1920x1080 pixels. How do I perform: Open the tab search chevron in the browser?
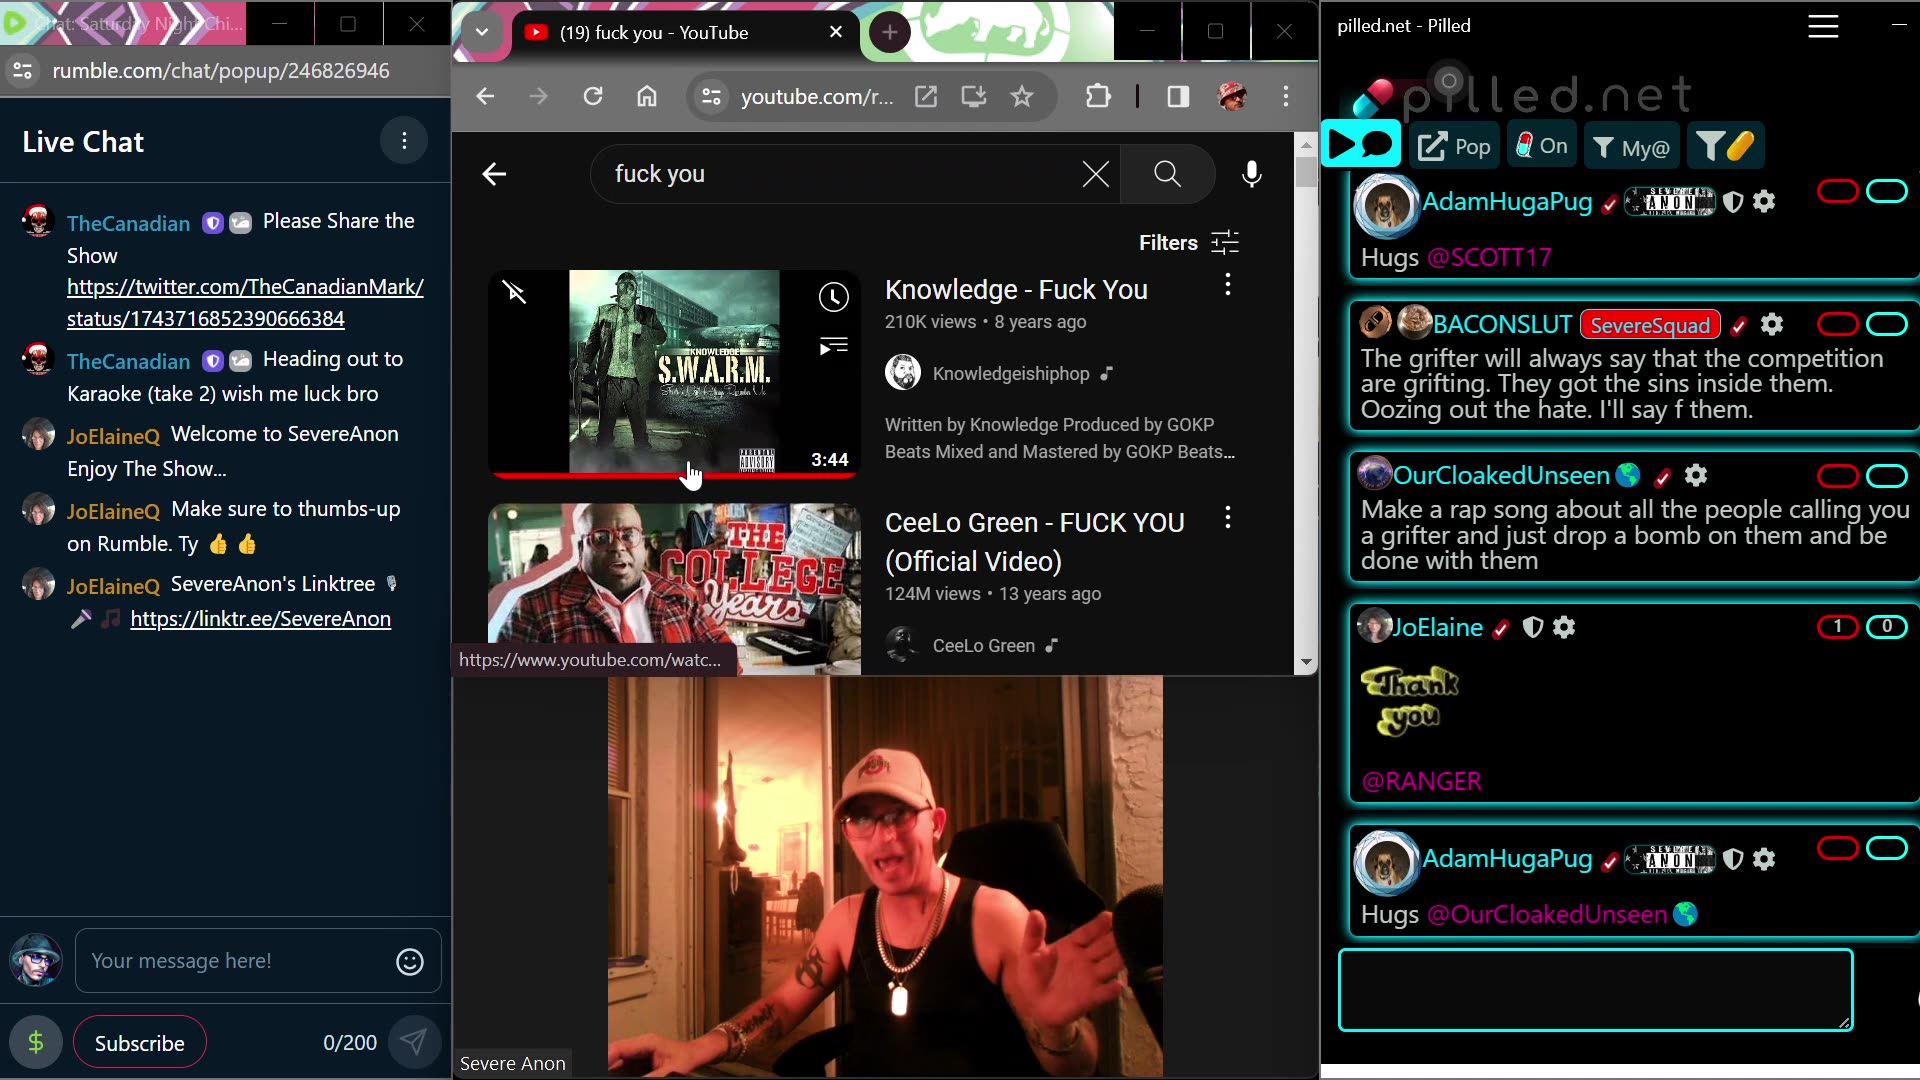(481, 32)
